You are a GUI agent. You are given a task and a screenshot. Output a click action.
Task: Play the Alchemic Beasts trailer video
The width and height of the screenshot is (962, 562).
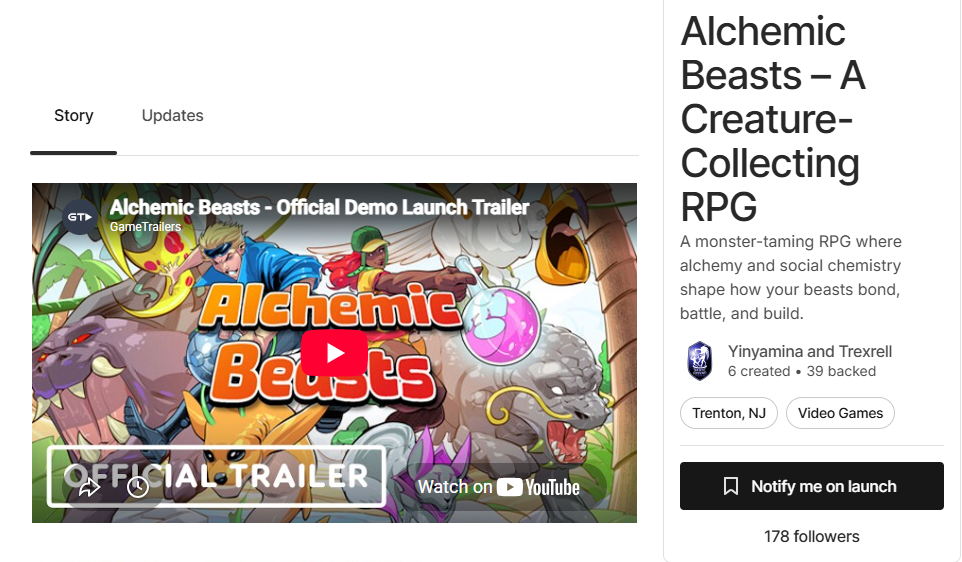(334, 353)
